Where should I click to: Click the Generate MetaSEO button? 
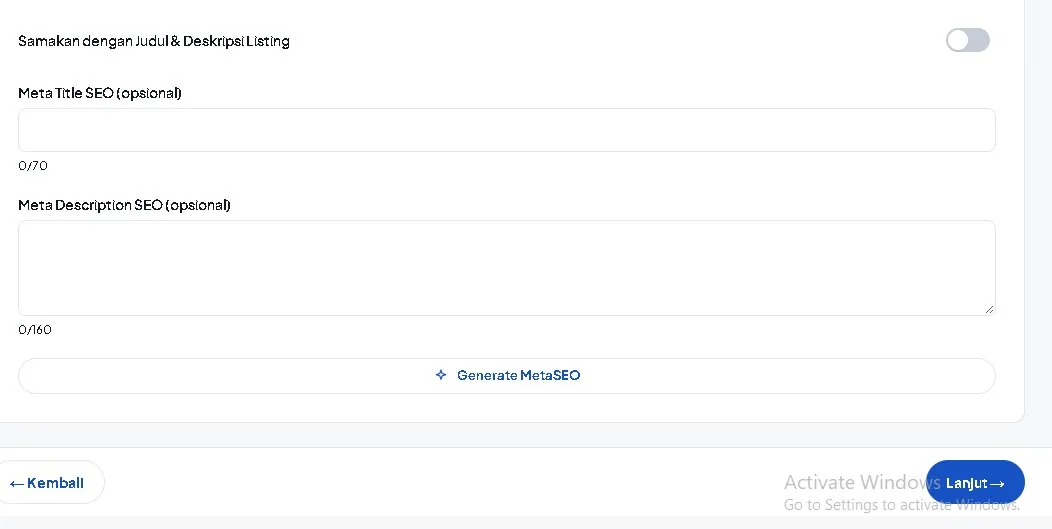click(507, 376)
